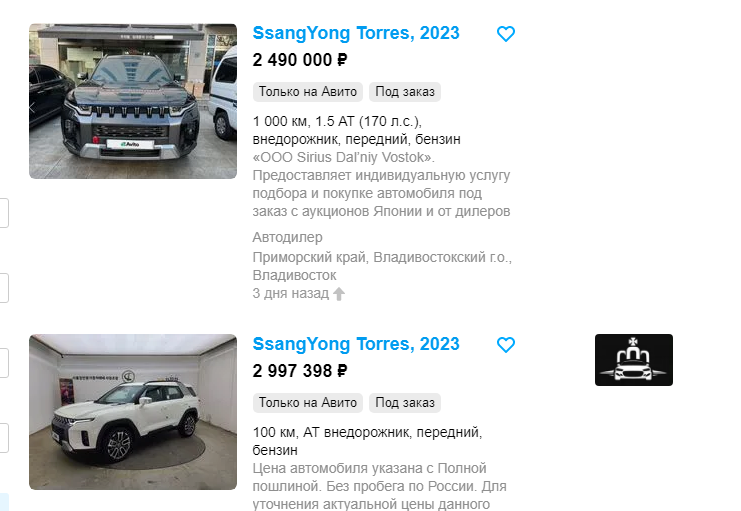Viewport: 741px width, 511px height.
Task: Open first SsangYong Torres, 2023 title link
Action: click(x=356, y=33)
